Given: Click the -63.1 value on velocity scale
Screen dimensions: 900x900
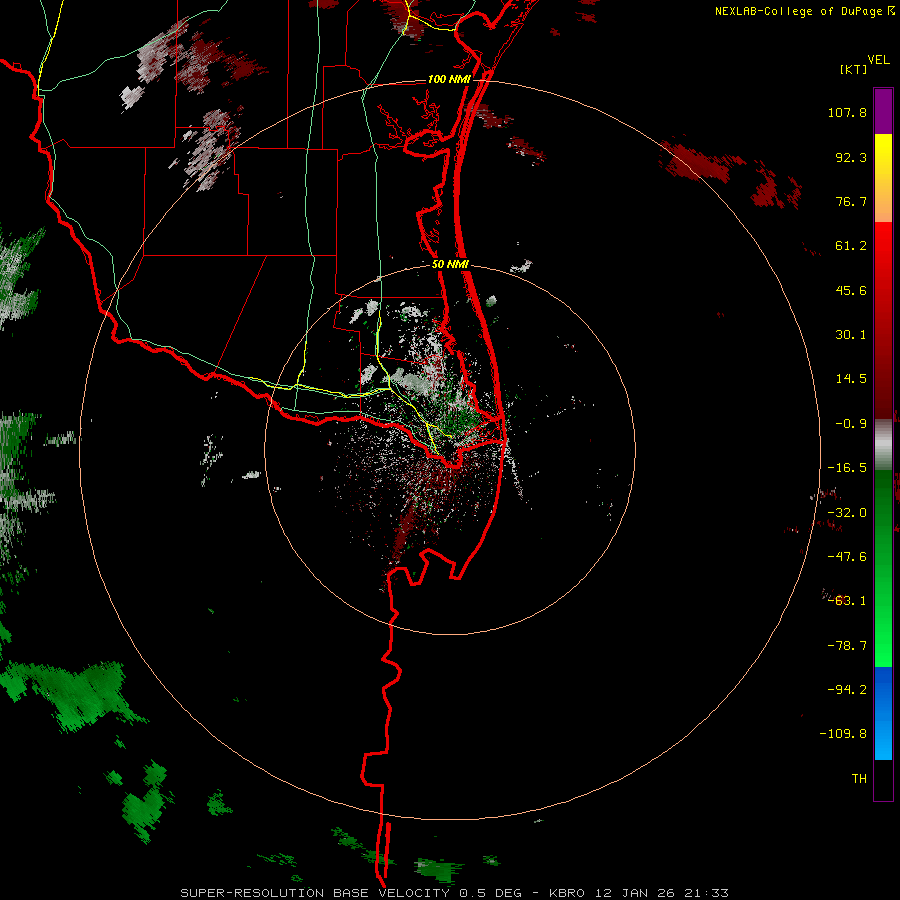Looking at the screenshot, I should coord(847,601).
